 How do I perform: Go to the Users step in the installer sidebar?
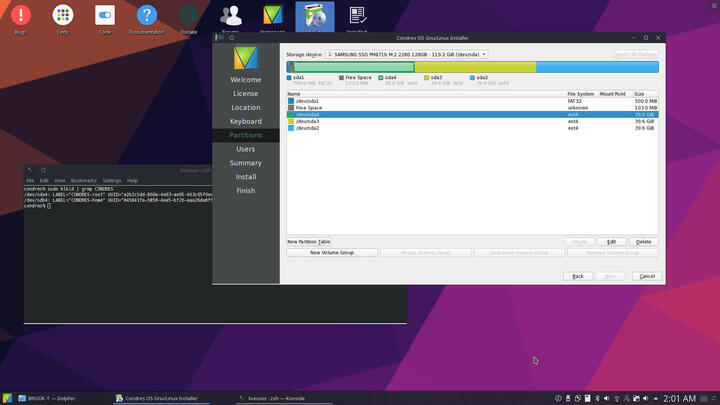pos(246,149)
